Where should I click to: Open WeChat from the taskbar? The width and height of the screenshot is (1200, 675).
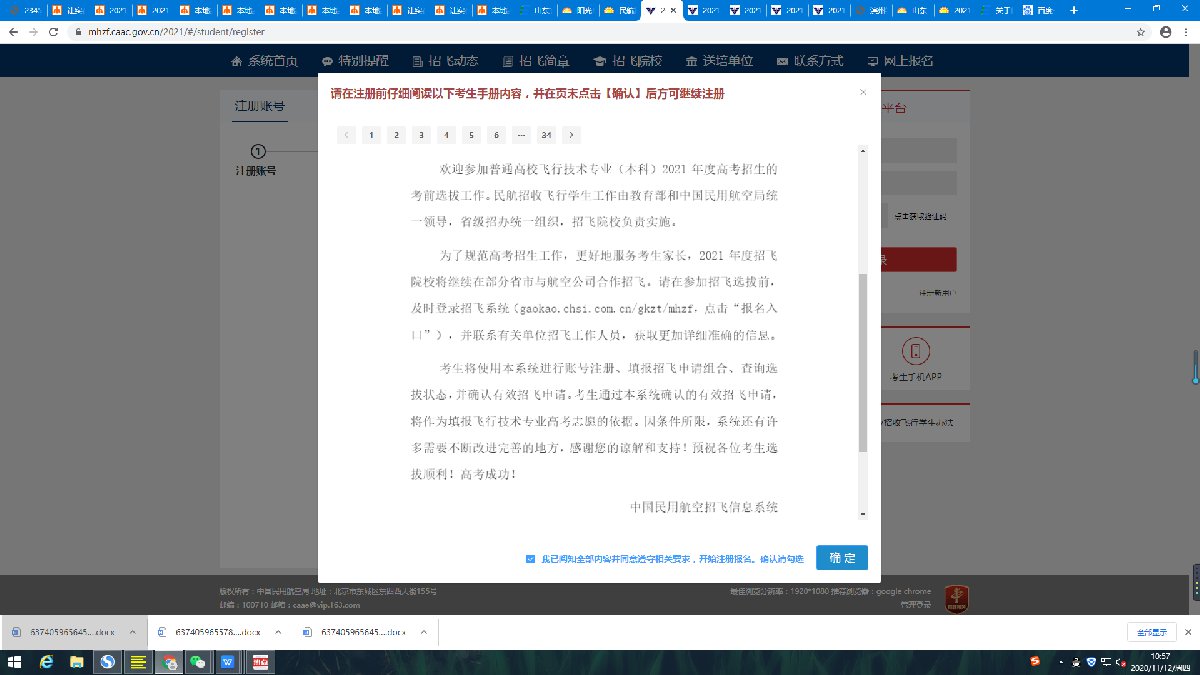198,662
